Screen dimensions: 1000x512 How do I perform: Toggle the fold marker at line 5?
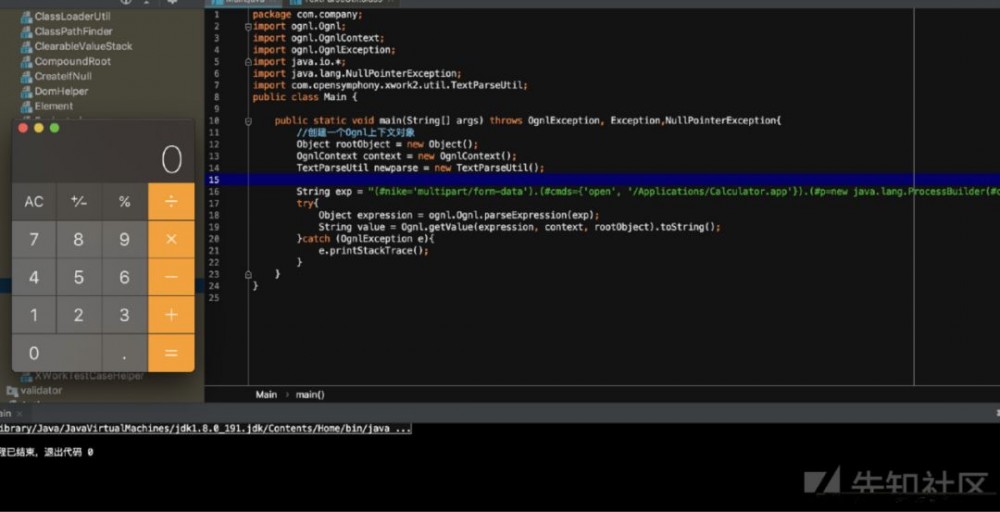click(x=248, y=62)
